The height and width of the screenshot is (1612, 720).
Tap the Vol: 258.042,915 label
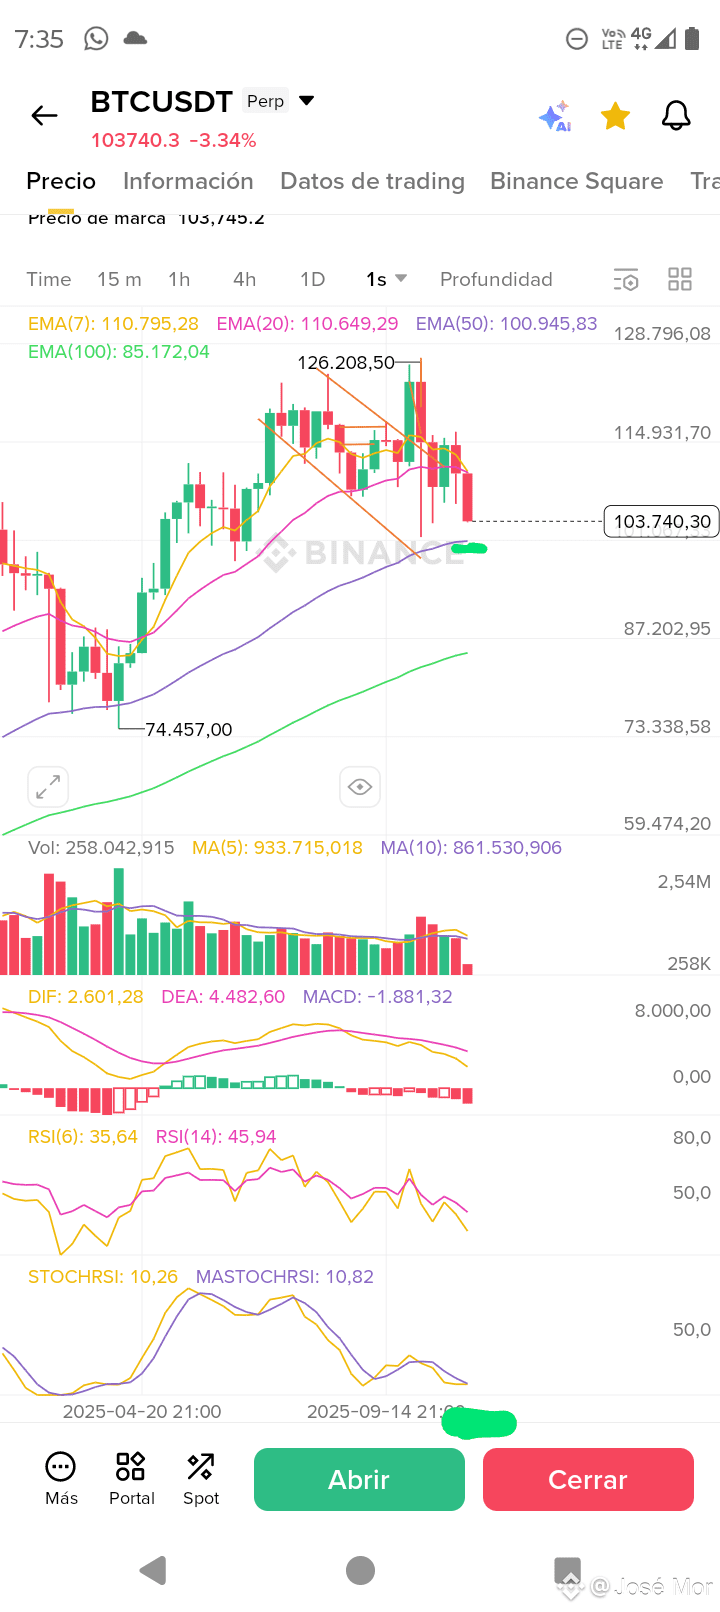tap(101, 848)
